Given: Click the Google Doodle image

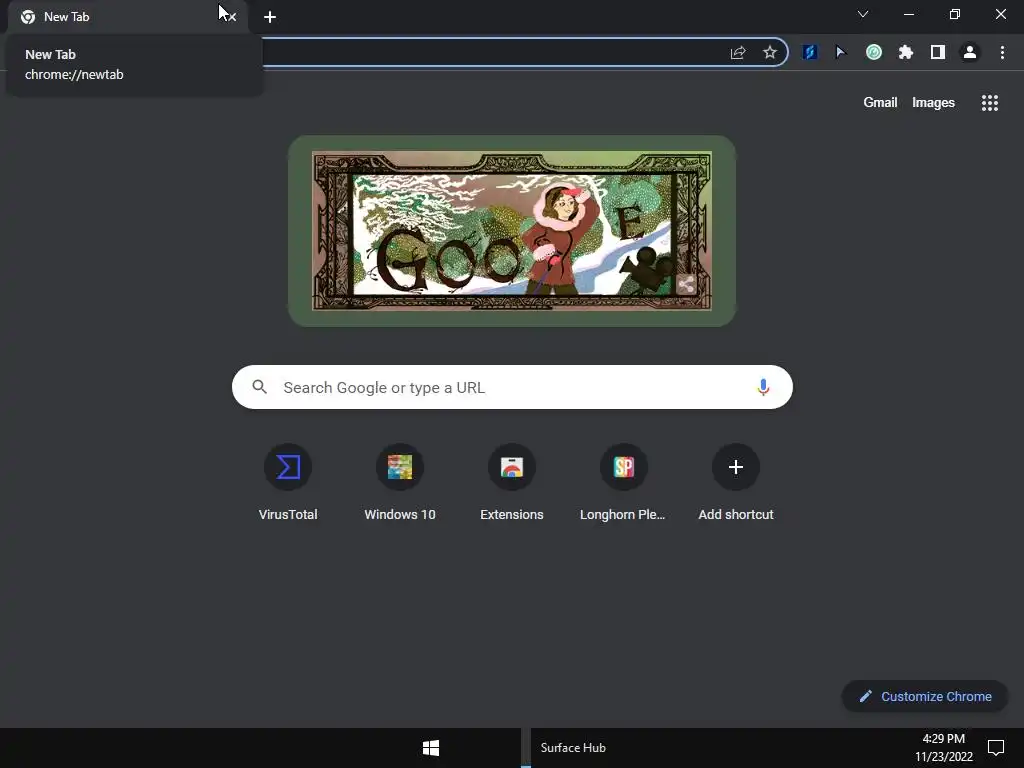Looking at the screenshot, I should [512, 231].
